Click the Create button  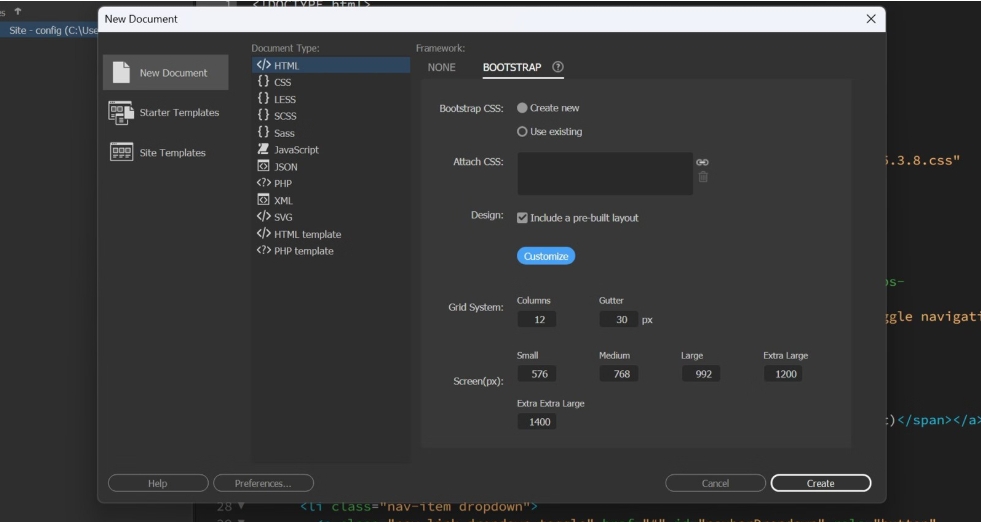(x=820, y=483)
